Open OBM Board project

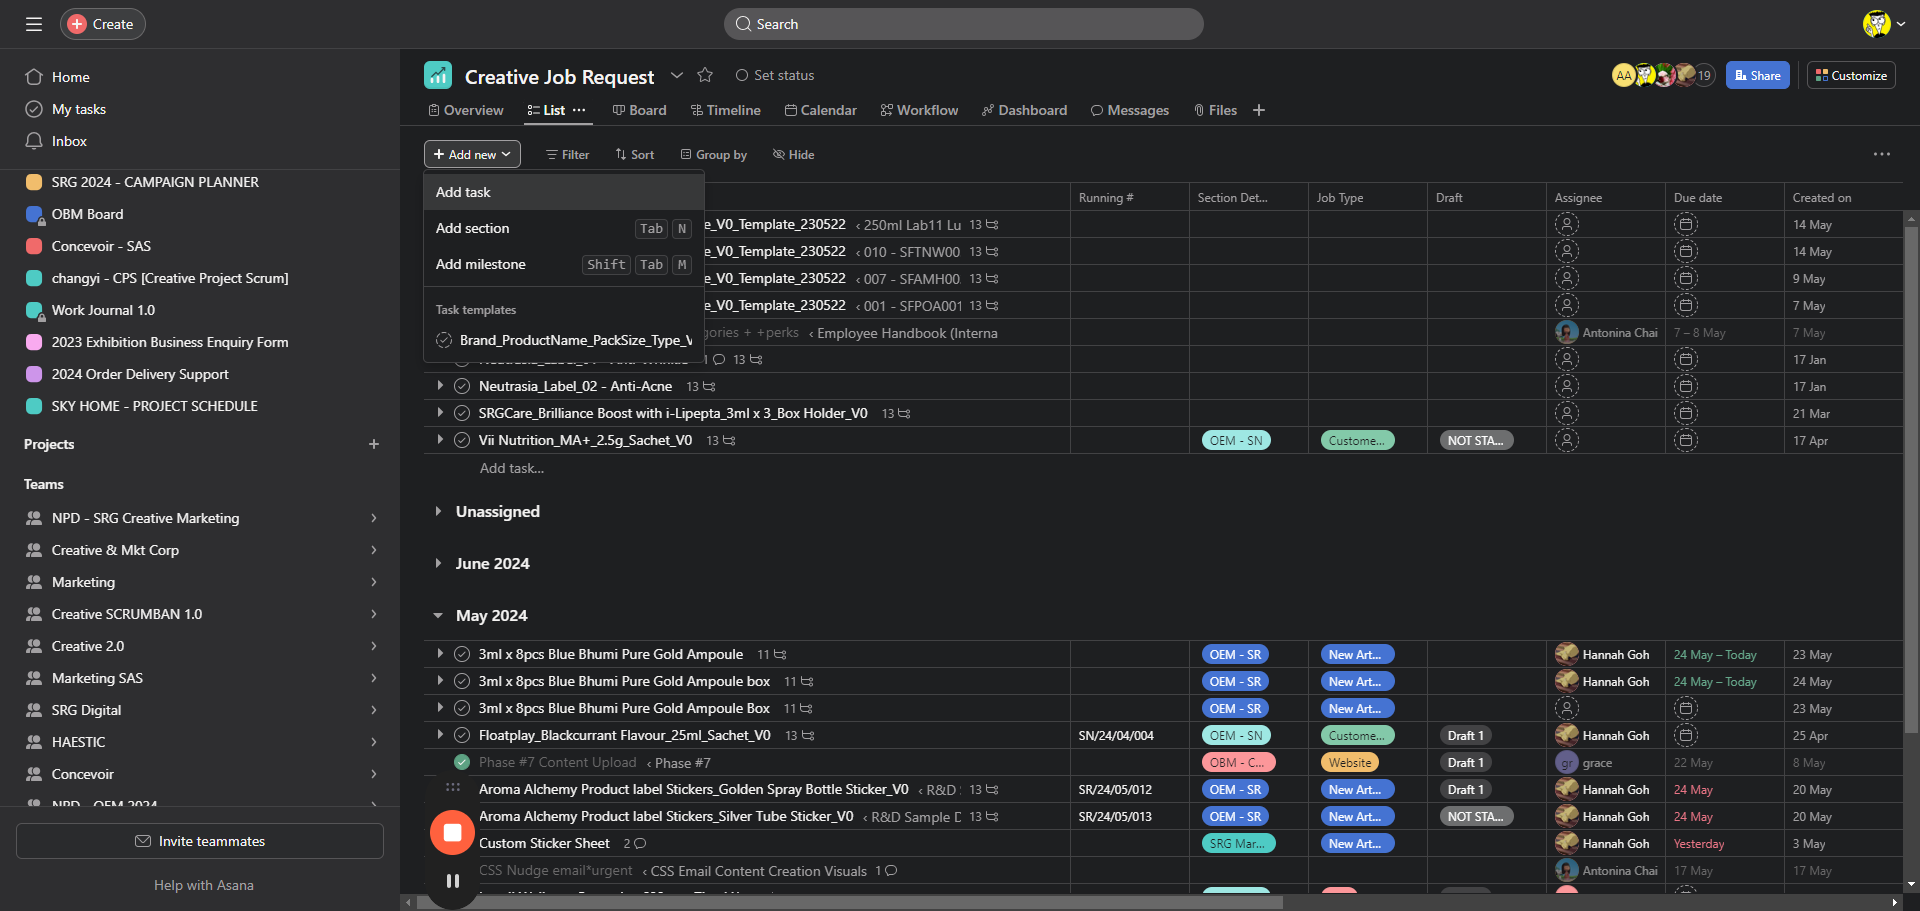click(87, 214)
